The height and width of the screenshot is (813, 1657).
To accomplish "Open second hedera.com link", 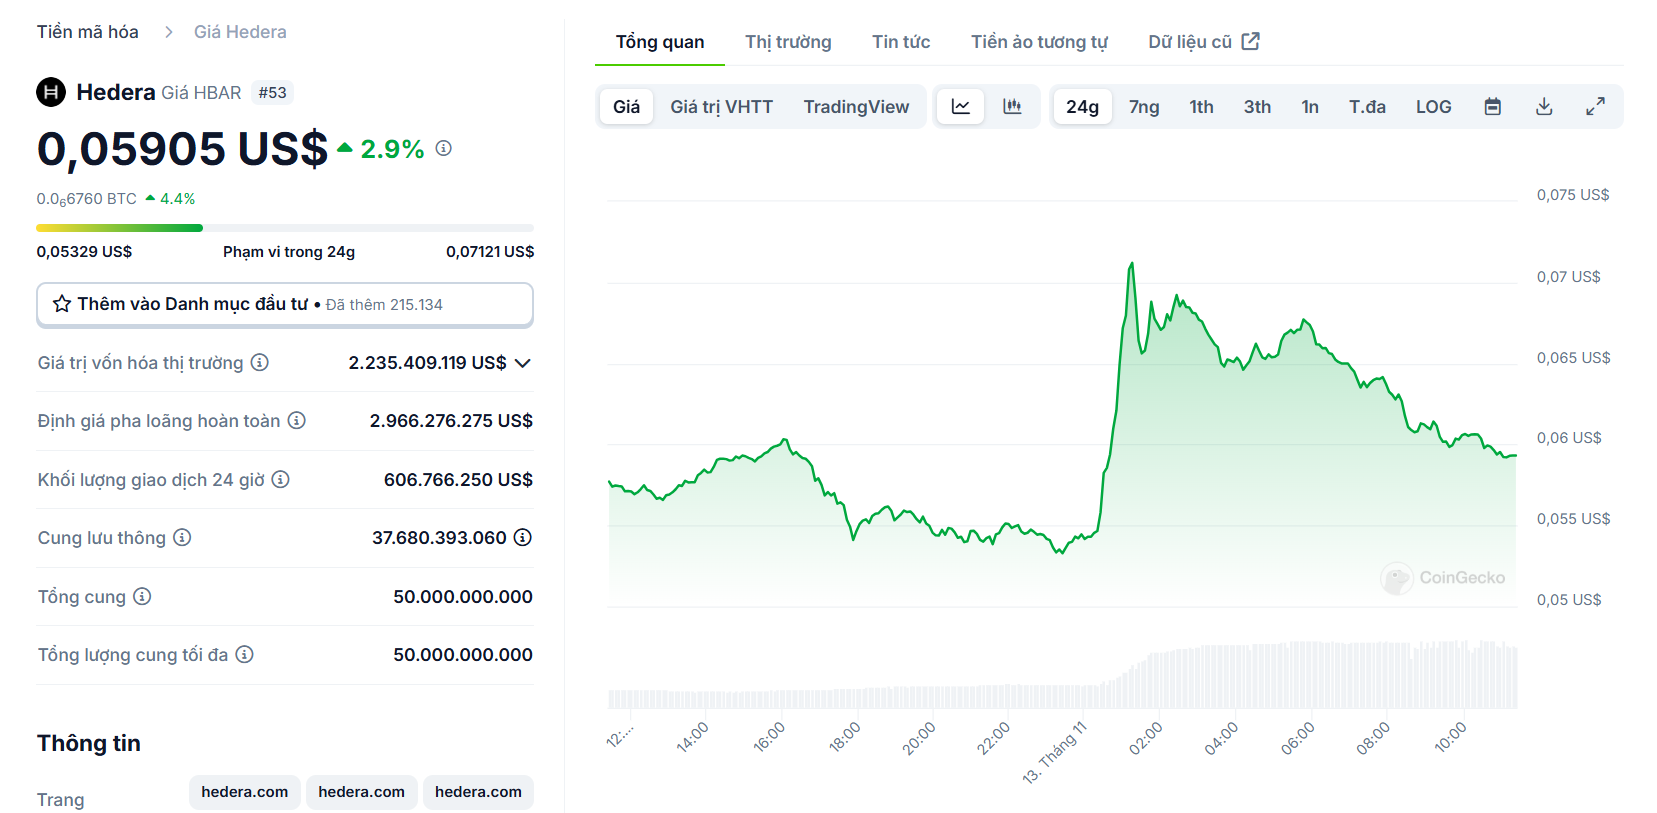I will tap(362, 792).
